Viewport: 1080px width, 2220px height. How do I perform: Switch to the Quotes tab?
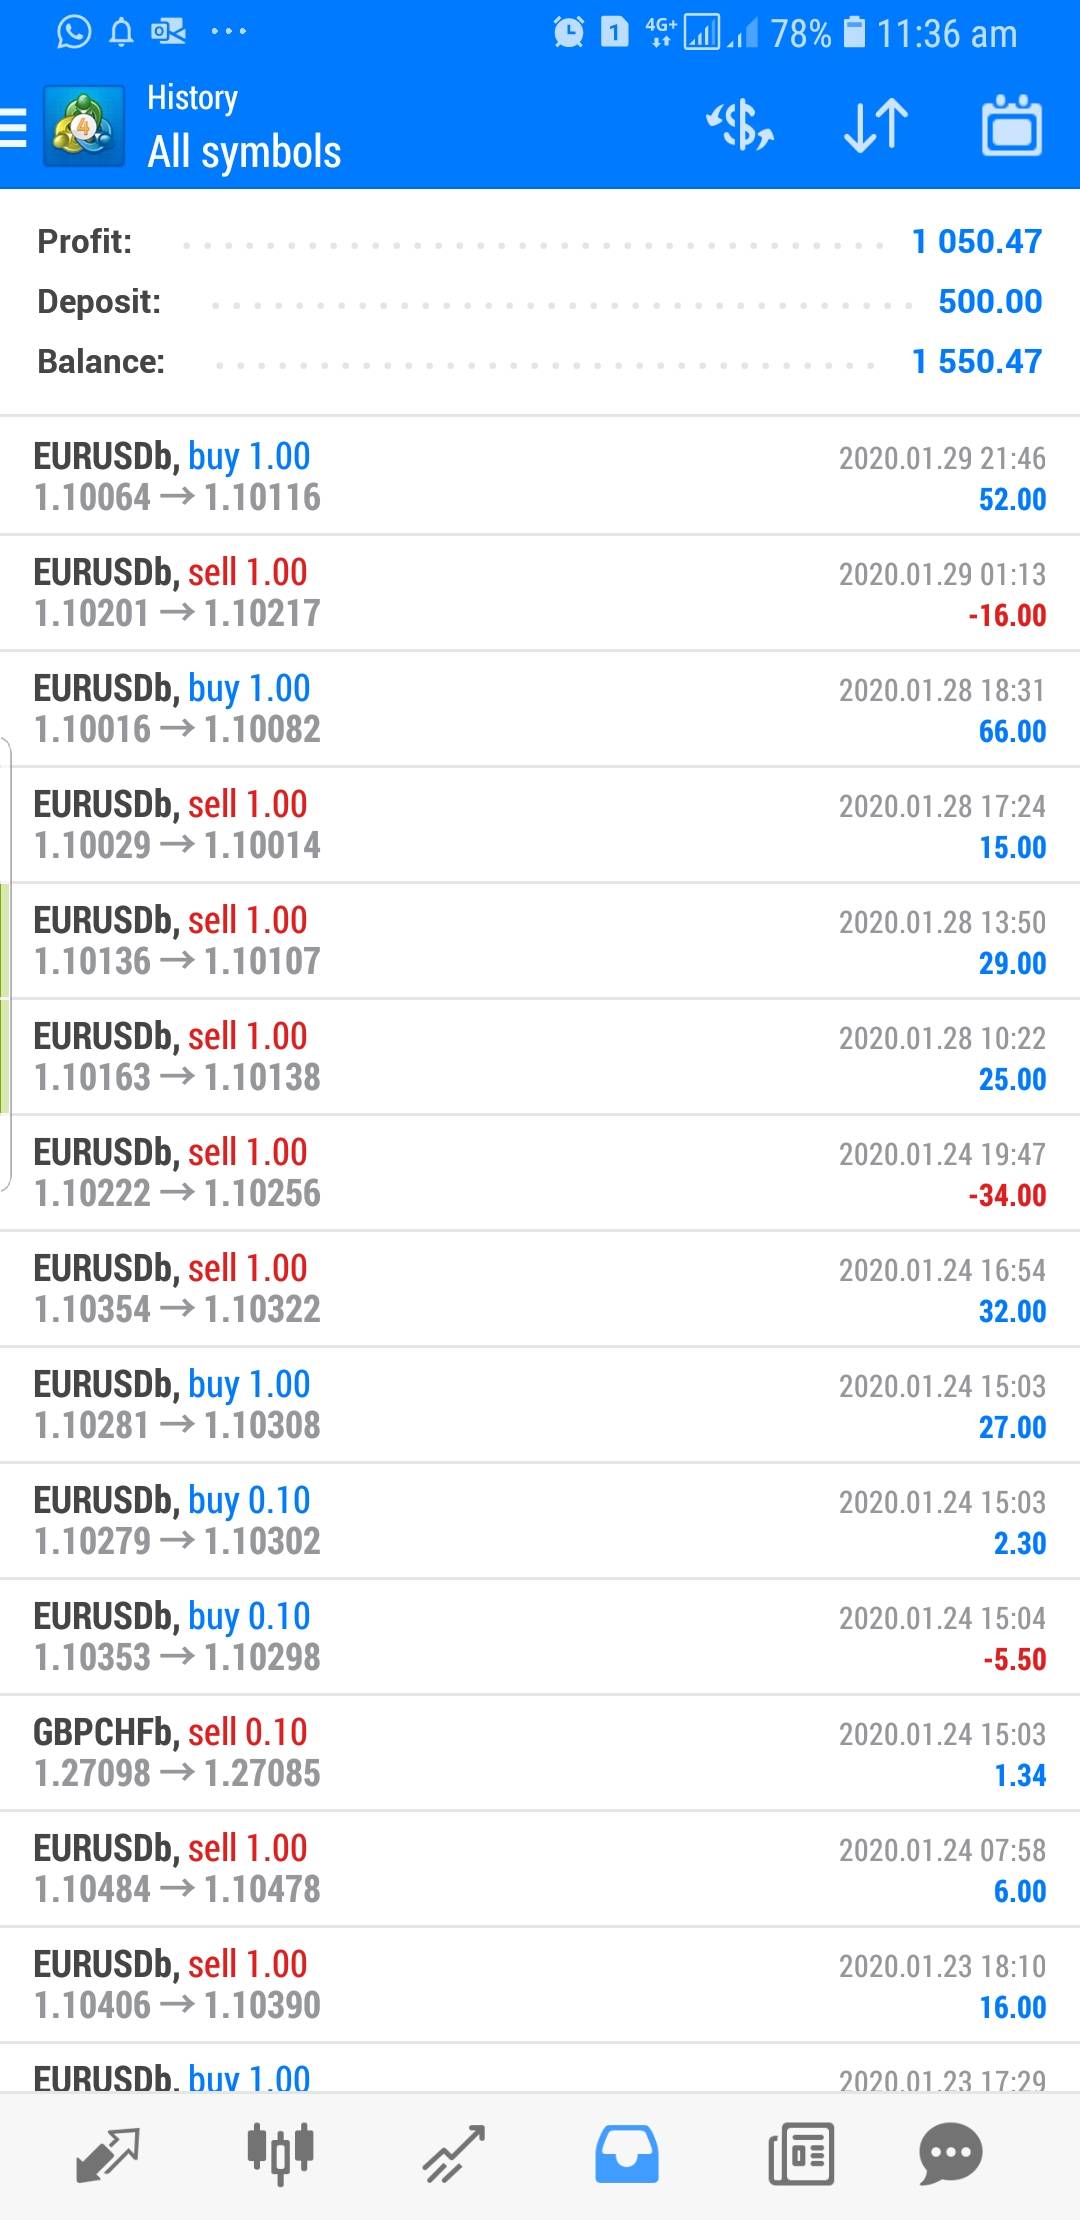click(x=108, y=2153)
